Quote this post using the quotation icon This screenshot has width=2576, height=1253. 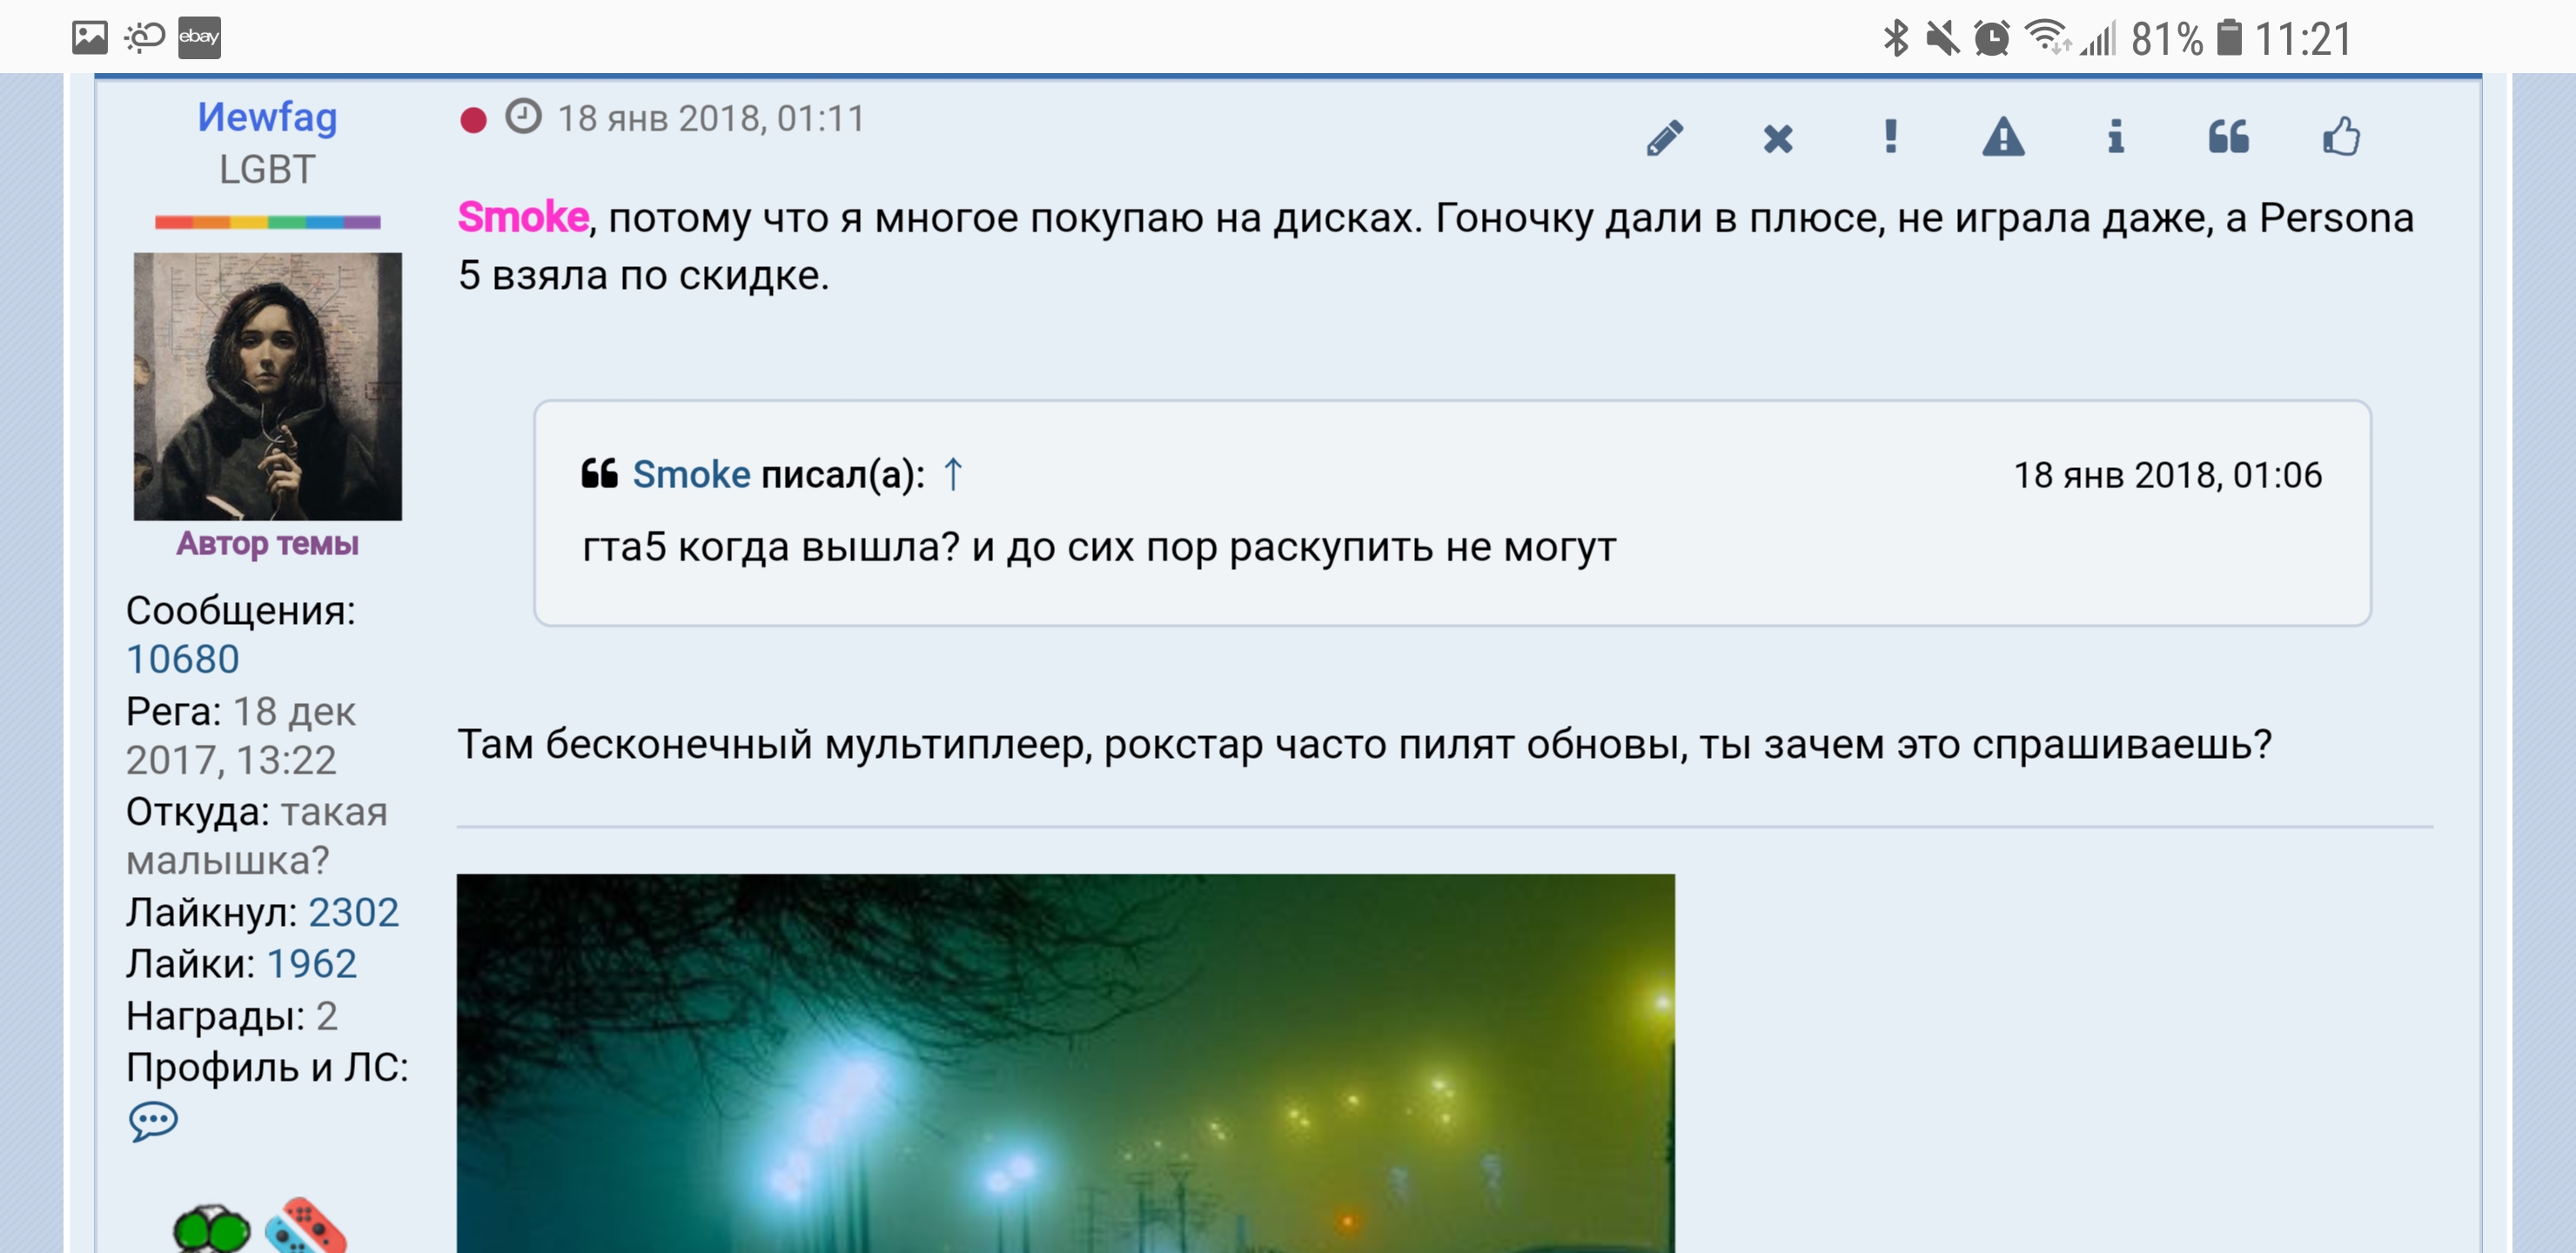(2228, 137)
